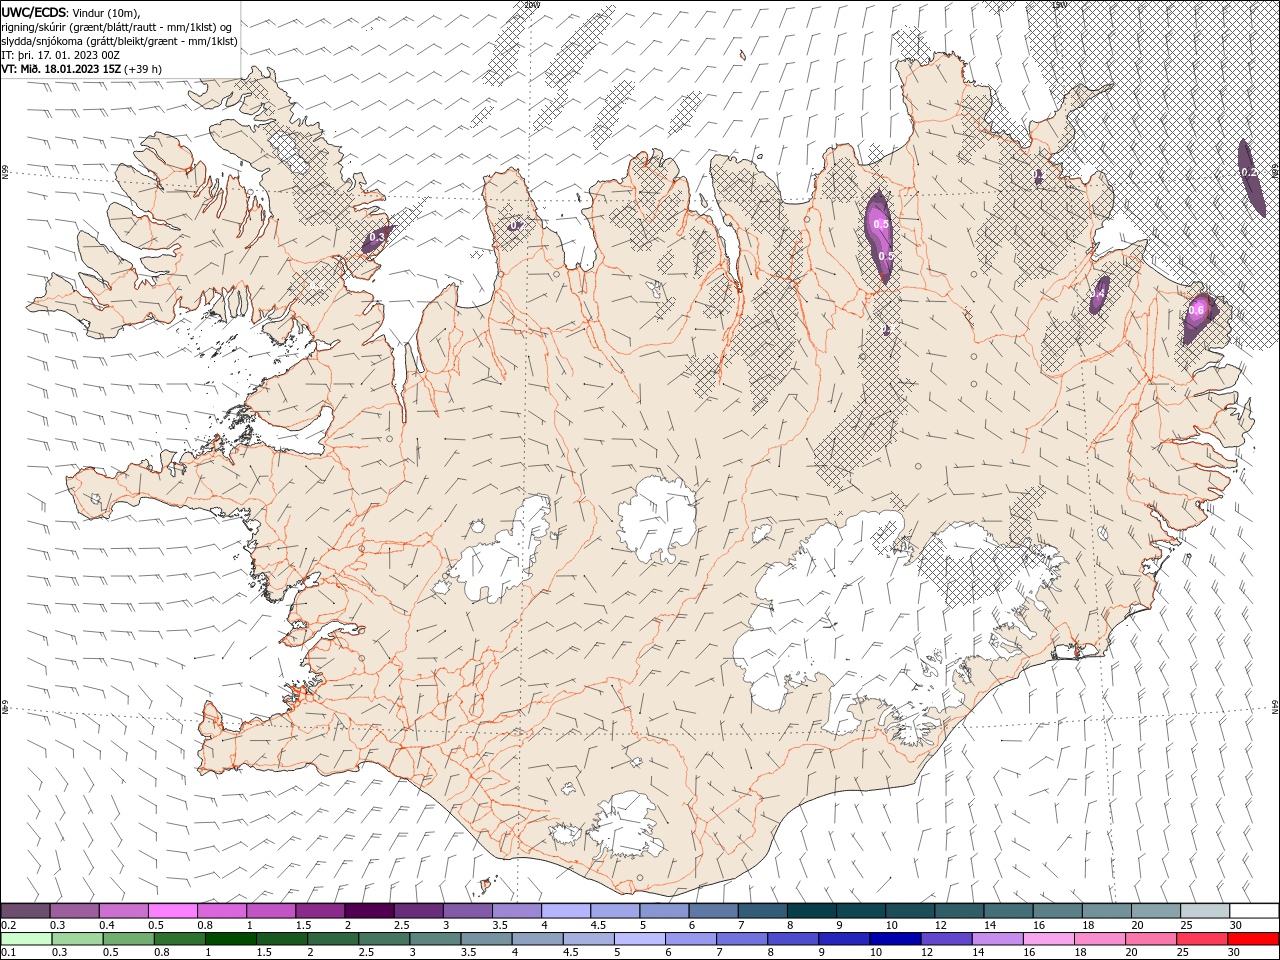1280x960 pixels.
Task: Click the '0.1' value under the rain legend
Action: click(x=9, y=954)
